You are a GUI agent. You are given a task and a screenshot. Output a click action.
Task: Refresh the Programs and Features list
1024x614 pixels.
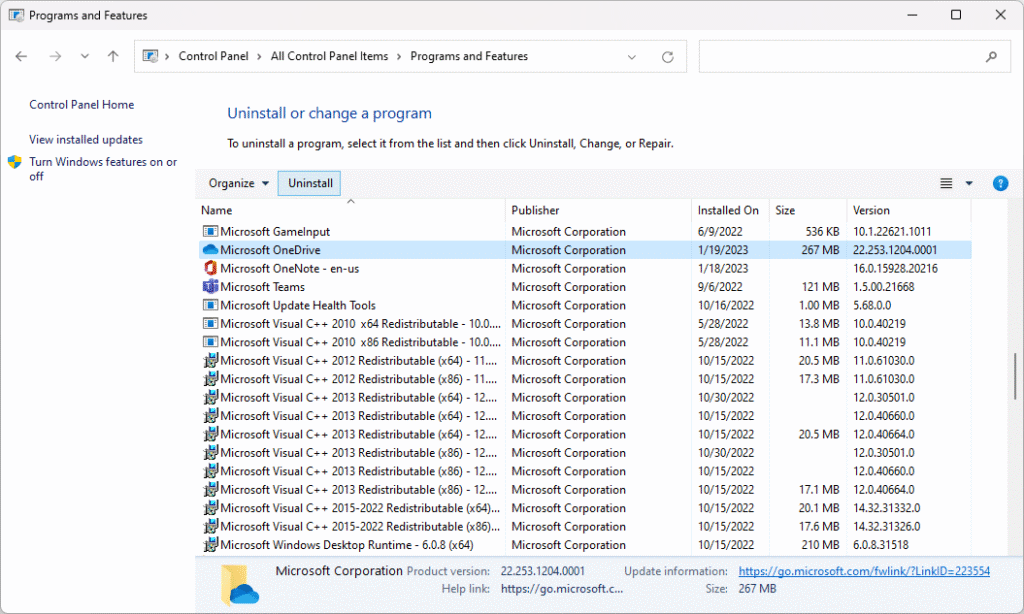667,57
